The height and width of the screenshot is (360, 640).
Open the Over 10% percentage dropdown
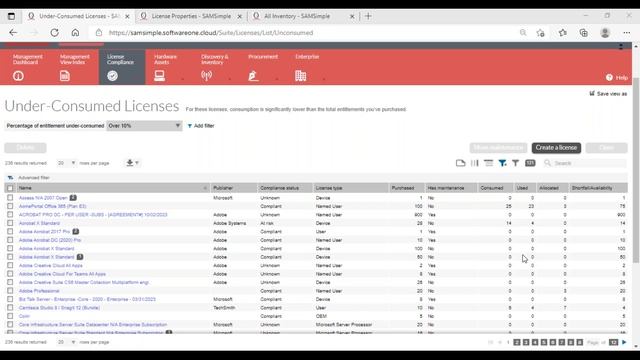click(144, 126)
